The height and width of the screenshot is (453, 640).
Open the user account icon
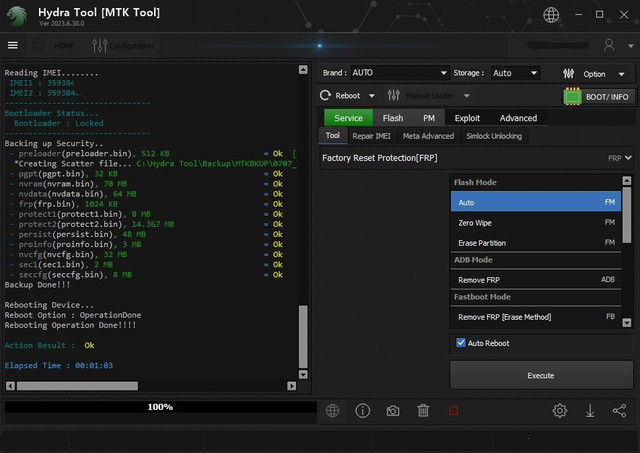pyautogui.click(x=609, y=45)
